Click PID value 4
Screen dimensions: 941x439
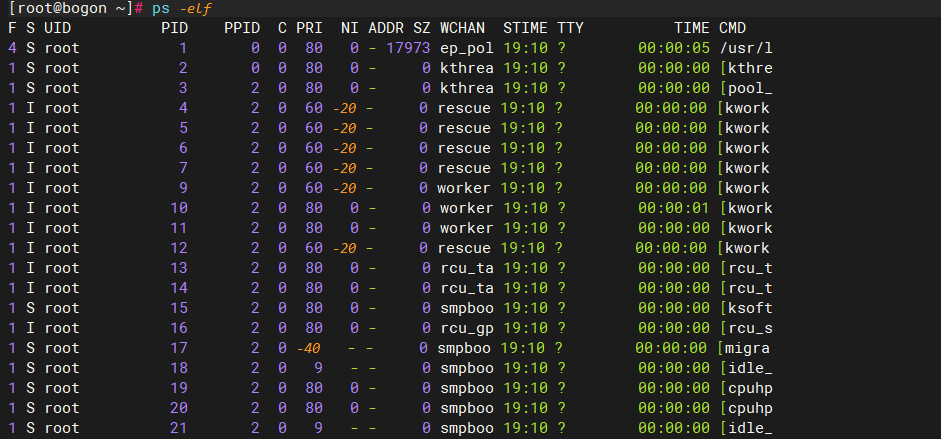184,108
